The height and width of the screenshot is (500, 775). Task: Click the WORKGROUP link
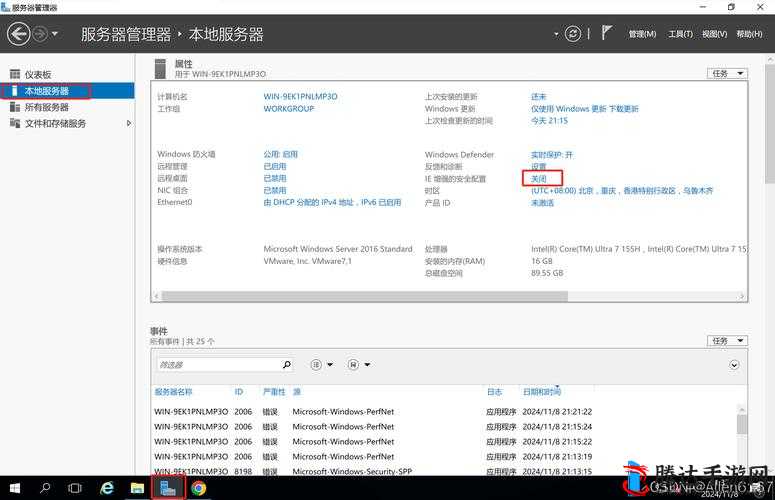click(x=289, y=109)
